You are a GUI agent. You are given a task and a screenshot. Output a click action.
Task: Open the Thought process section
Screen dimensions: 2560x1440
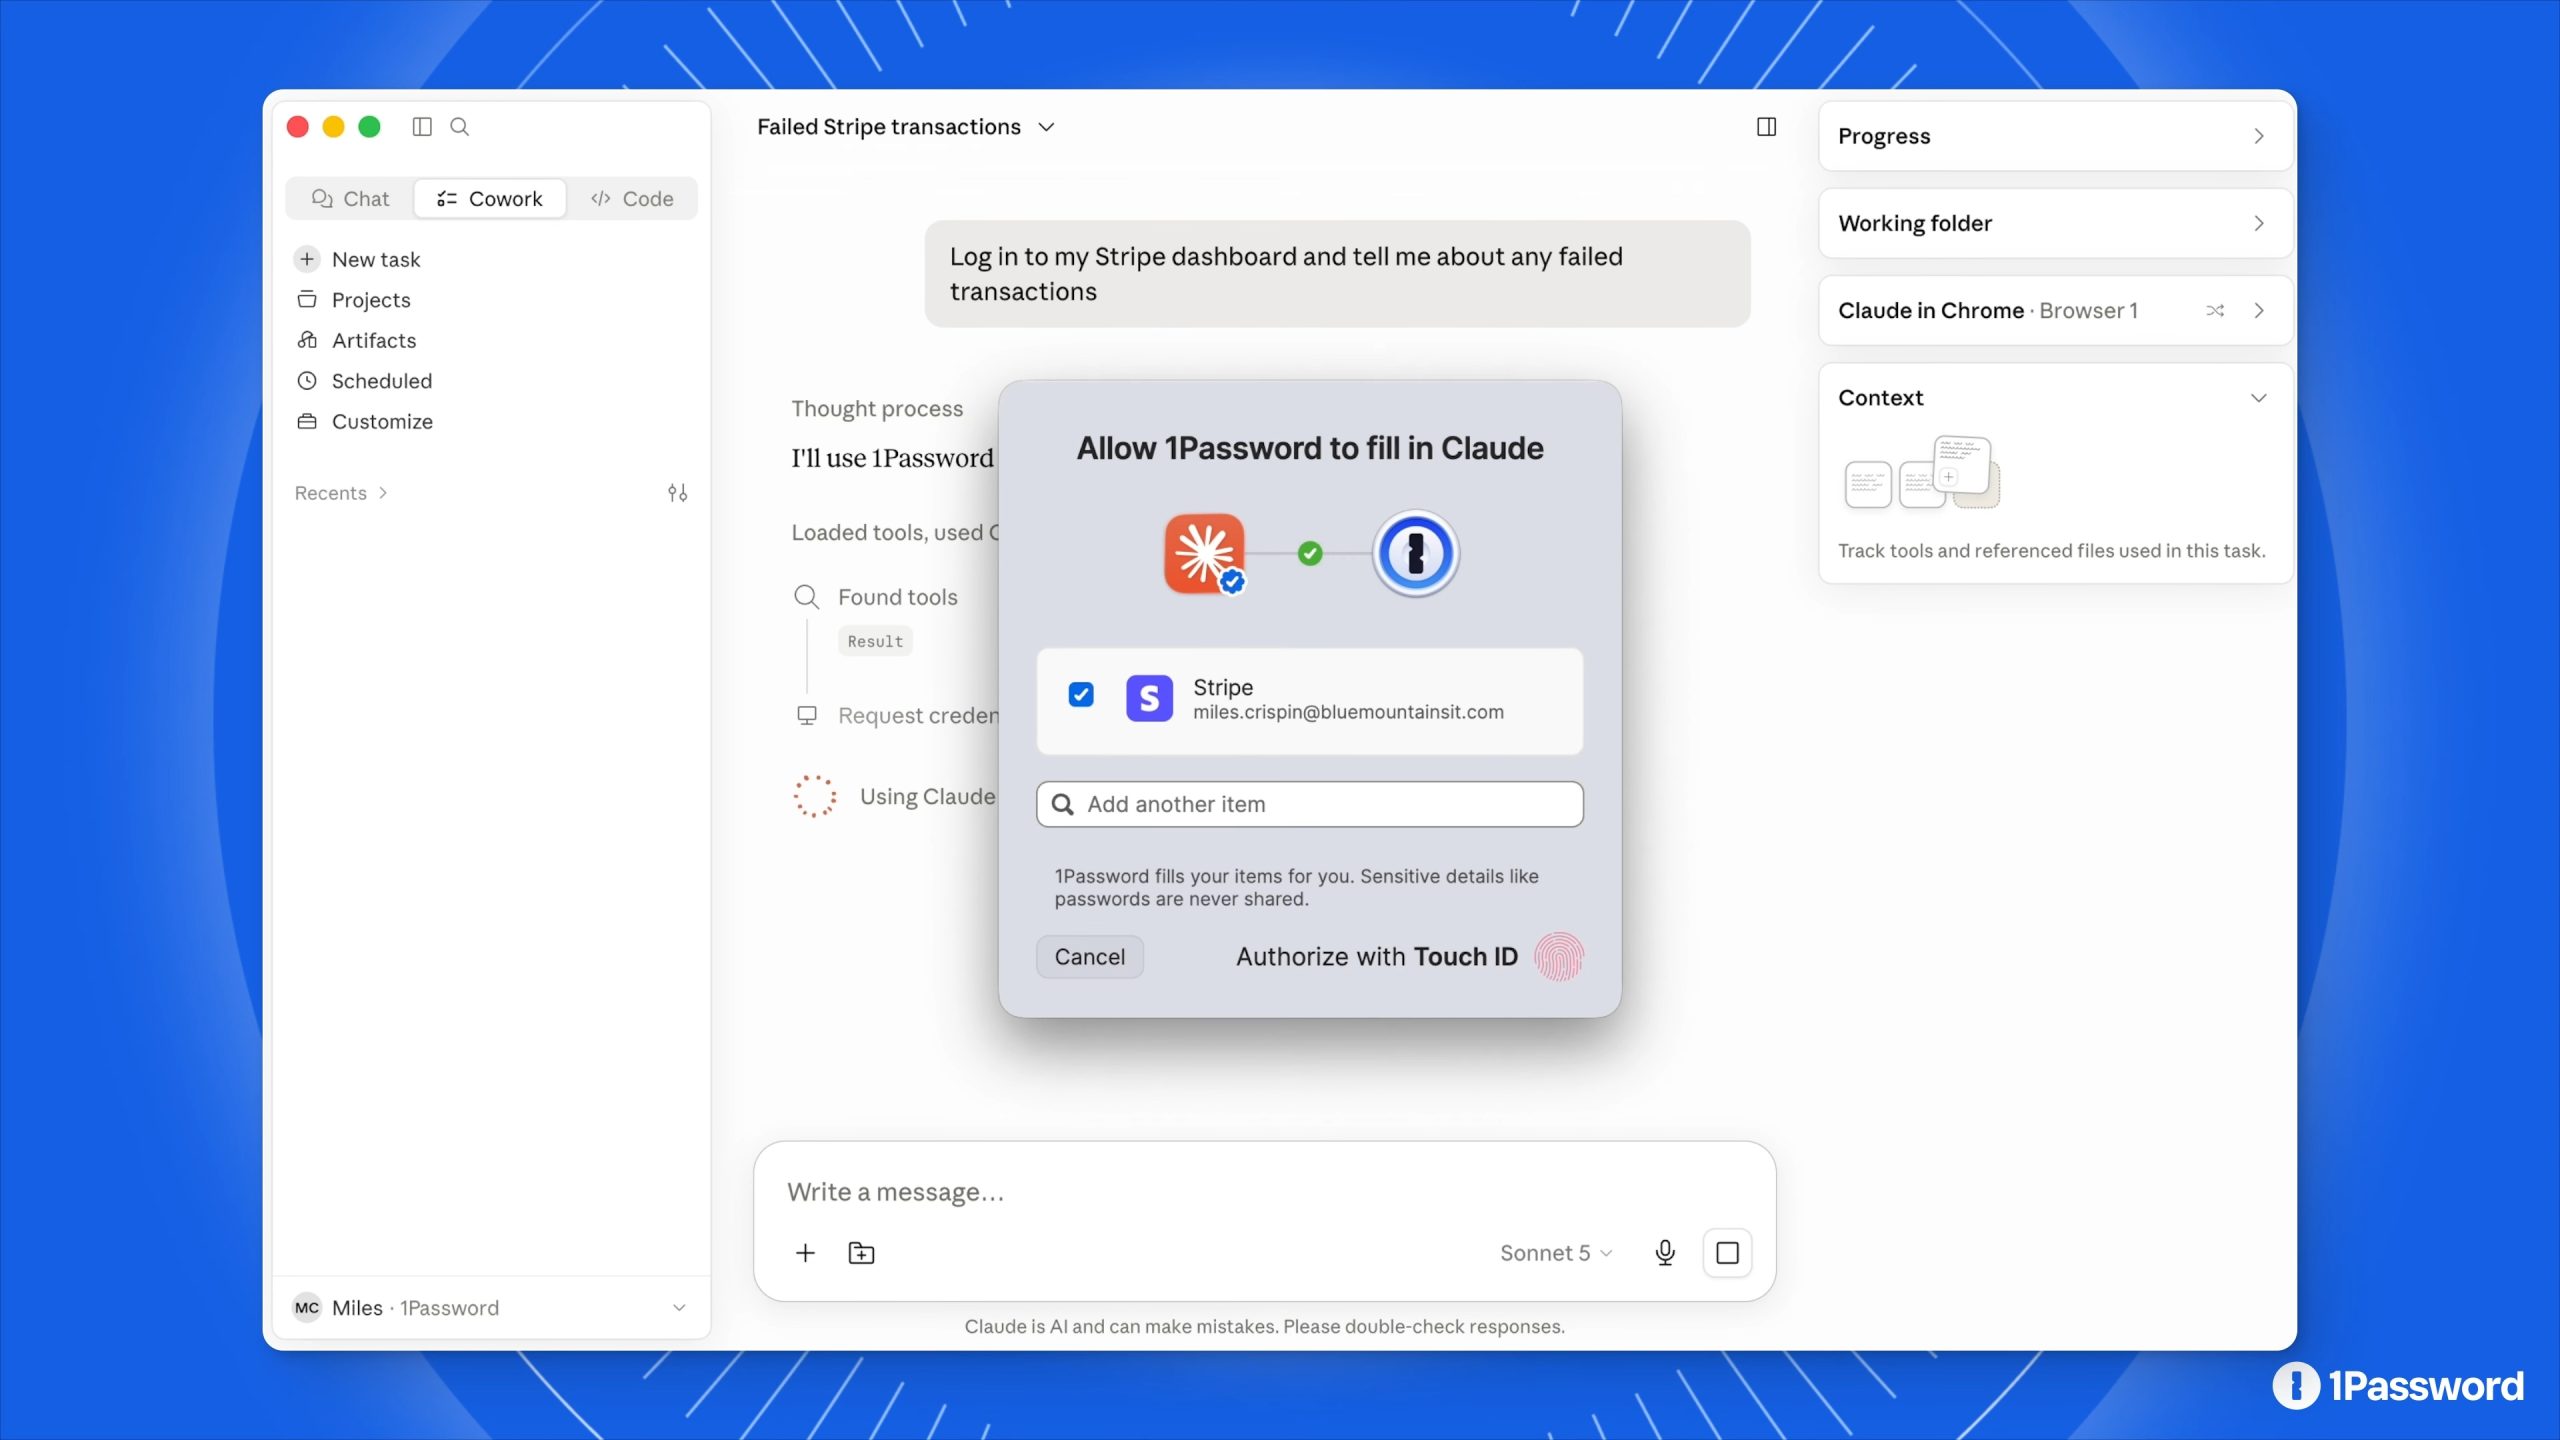(877, 409)
